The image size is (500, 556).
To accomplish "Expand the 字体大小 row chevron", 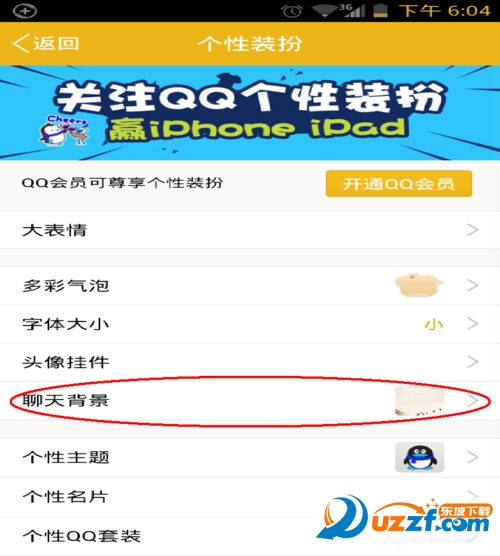I will [473, 323].
